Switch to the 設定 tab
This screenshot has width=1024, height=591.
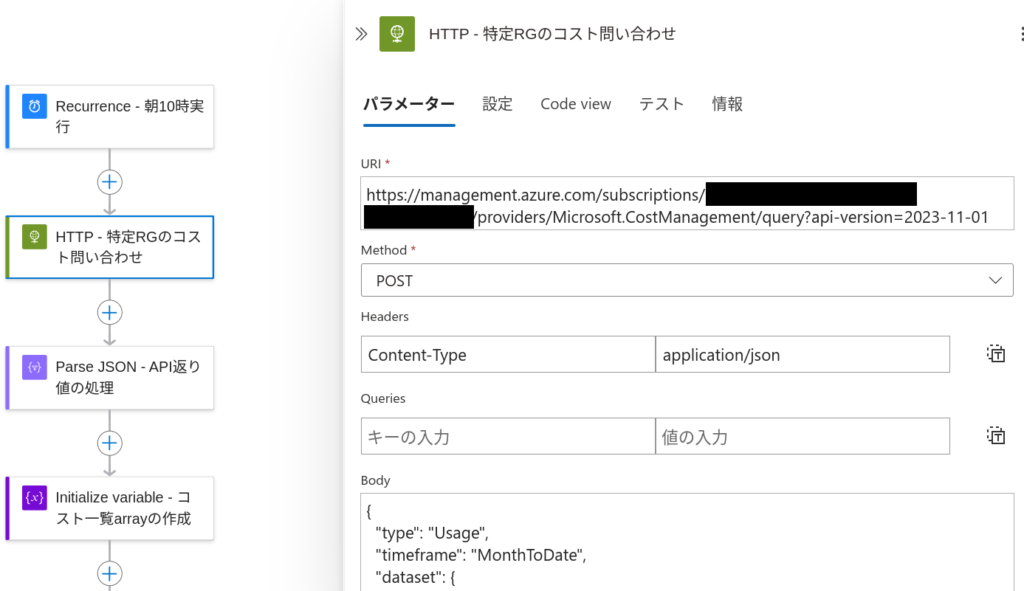point(497,104)
